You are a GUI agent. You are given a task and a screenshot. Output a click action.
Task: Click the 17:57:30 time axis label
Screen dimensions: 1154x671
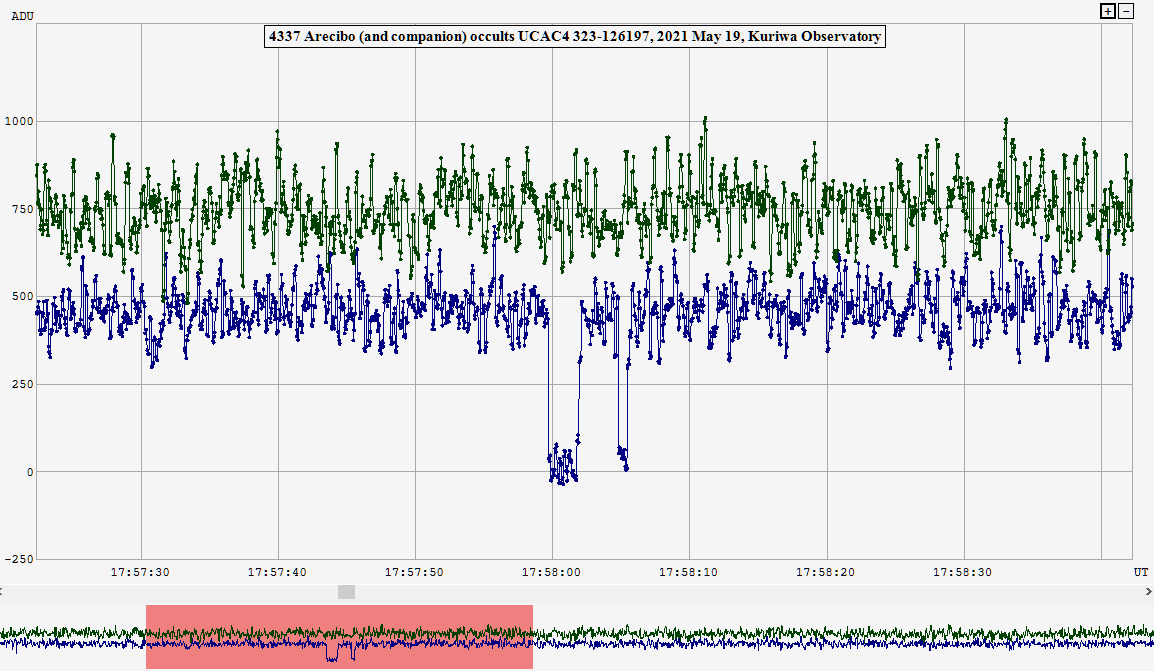(140, 573)
